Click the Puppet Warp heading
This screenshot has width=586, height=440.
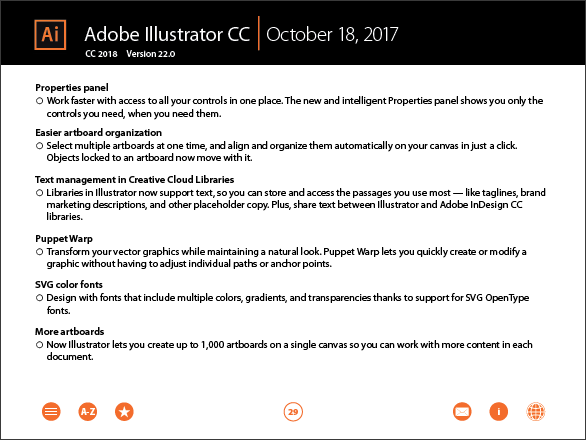pyautogui.click(x=64, y=239)
